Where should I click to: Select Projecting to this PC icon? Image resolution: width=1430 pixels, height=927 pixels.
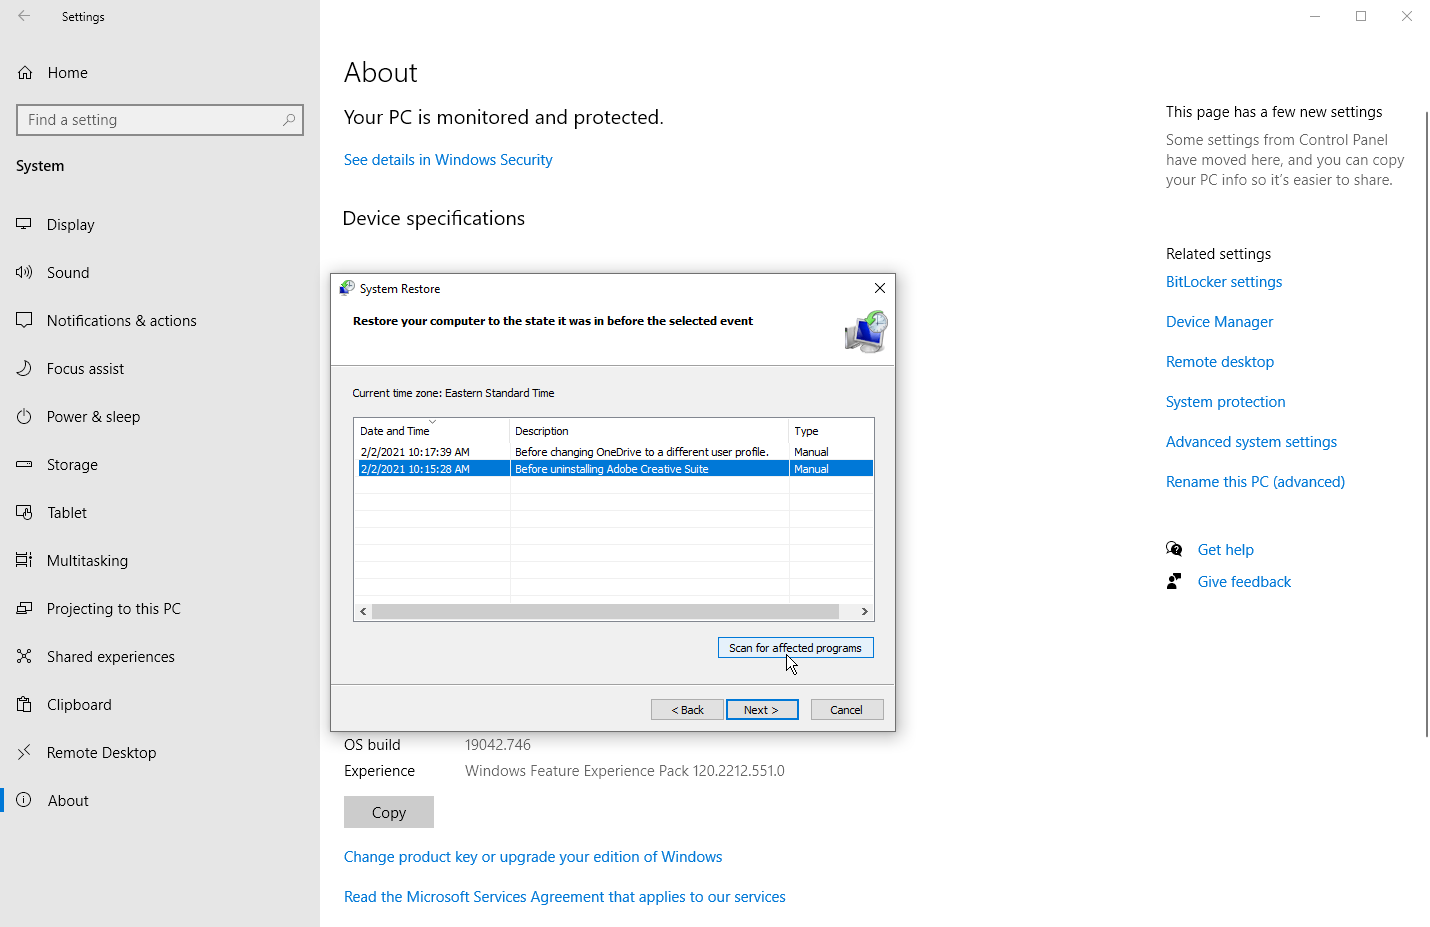click(24, 608)
